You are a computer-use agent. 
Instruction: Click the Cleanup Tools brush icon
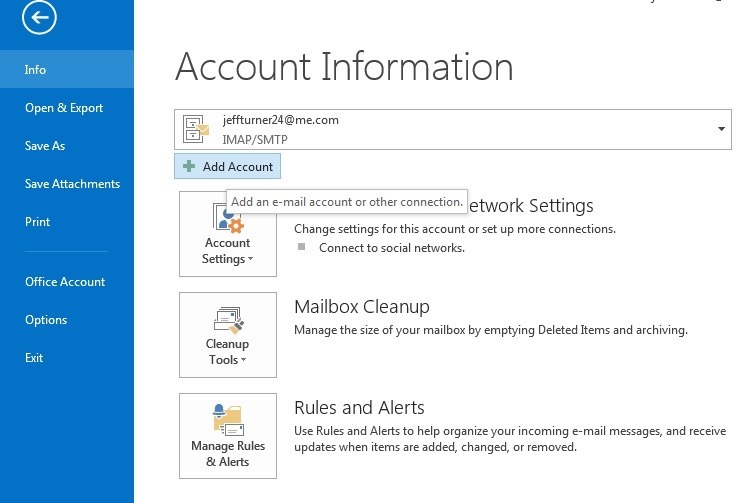coord(228,320)
